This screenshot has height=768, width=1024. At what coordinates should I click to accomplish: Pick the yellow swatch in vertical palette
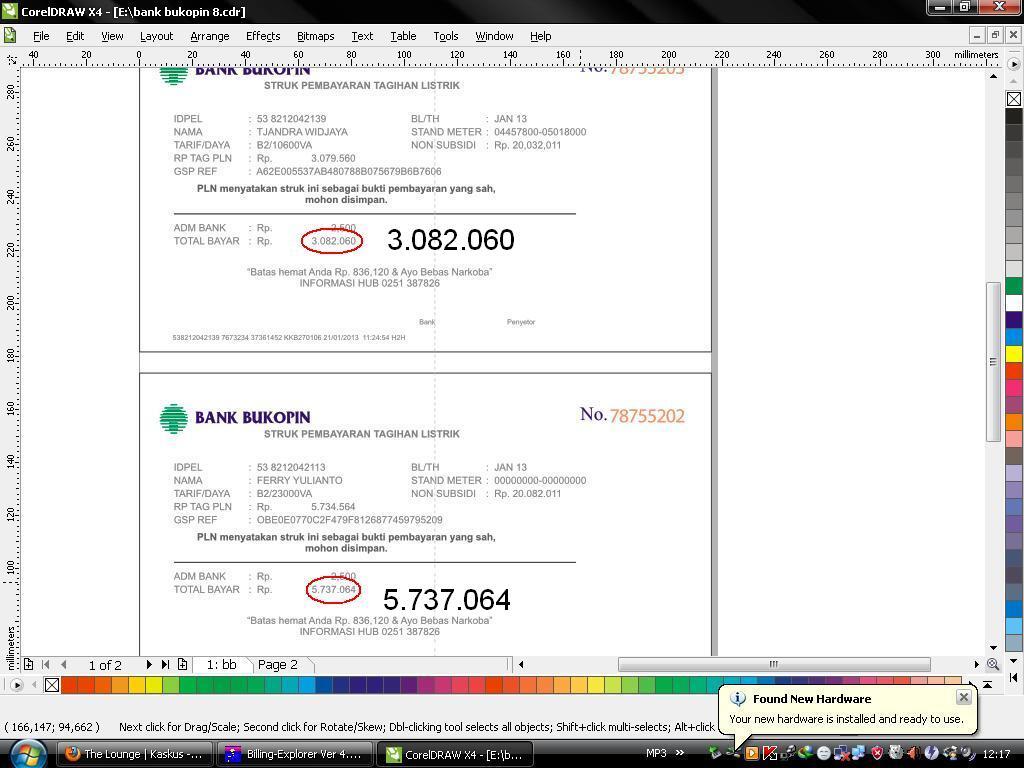pos(1014,353)
